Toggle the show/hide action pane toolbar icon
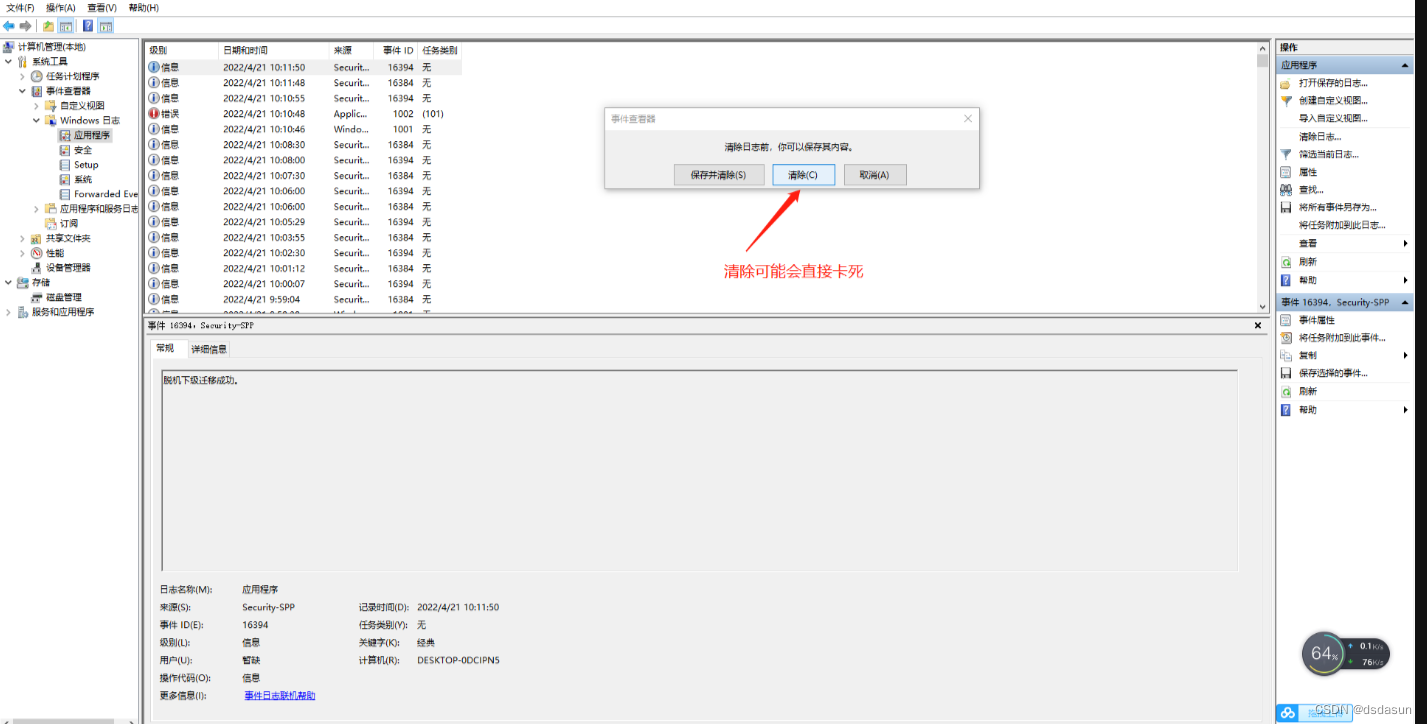This screenshot has width=1427, height=724. click(106, 26)
